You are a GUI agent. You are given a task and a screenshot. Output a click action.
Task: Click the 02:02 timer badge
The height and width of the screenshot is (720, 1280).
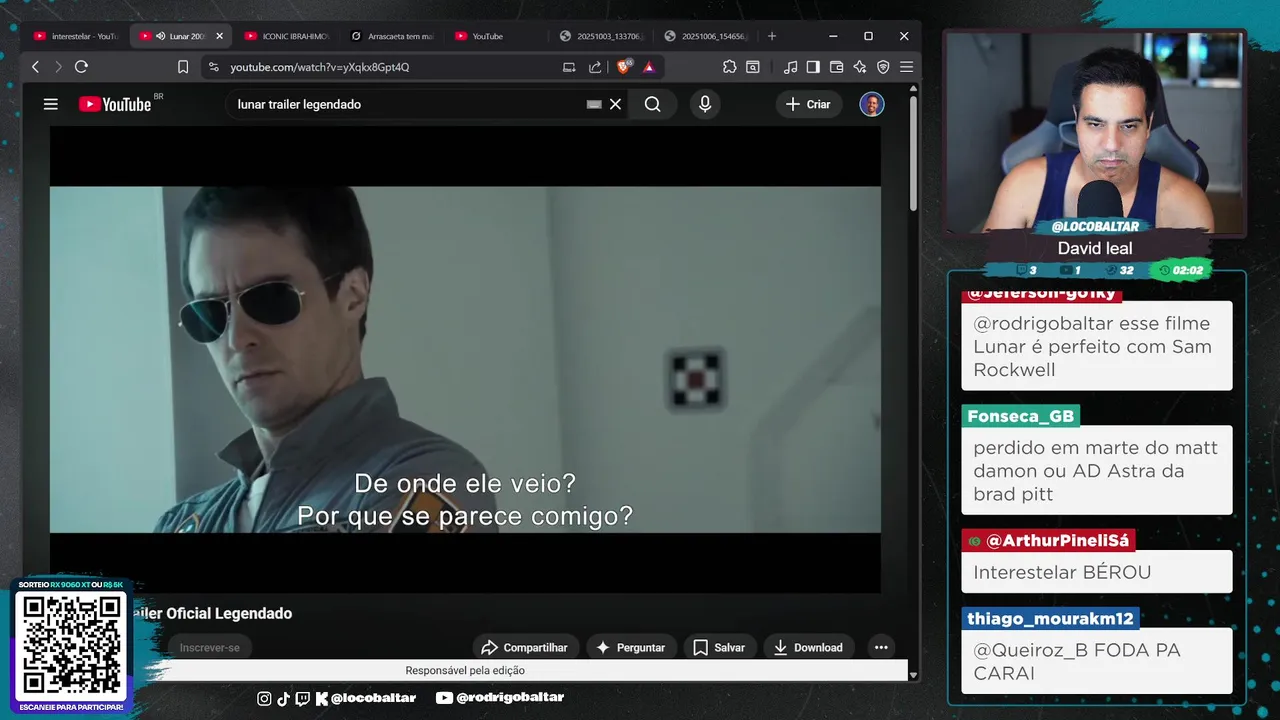coord(1181,270)
